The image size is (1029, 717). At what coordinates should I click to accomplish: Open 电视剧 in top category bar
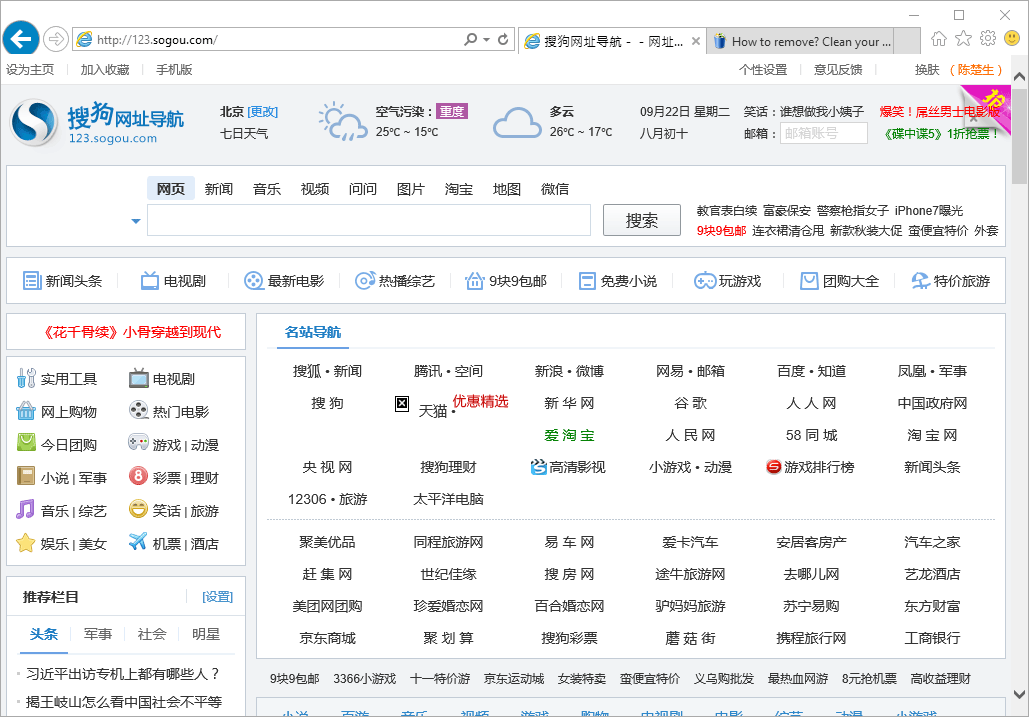174,281
